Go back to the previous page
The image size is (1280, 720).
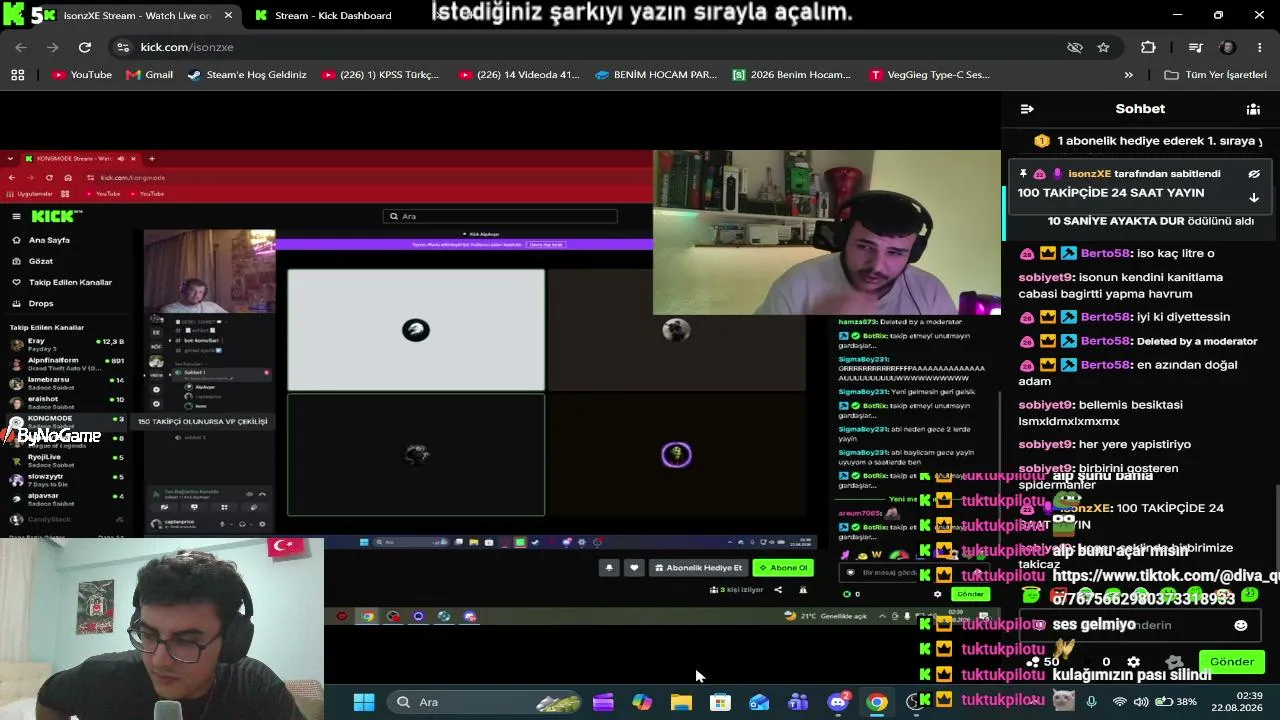(x=21, y=47)
